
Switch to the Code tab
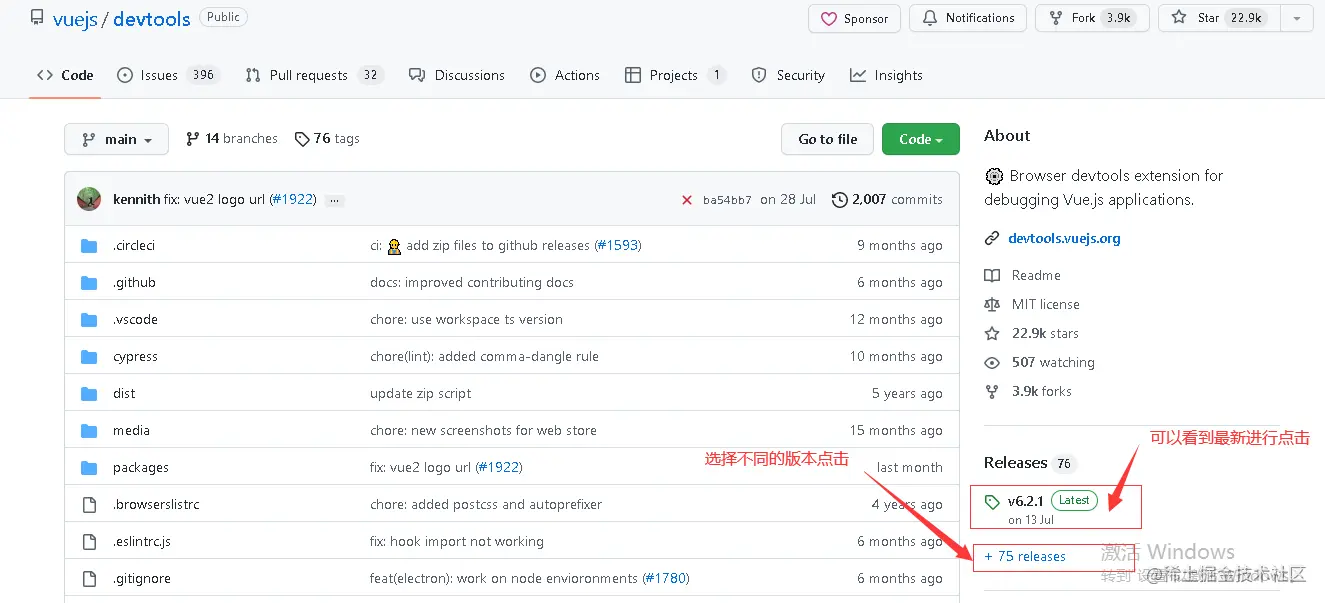click(x=65, y=75)
